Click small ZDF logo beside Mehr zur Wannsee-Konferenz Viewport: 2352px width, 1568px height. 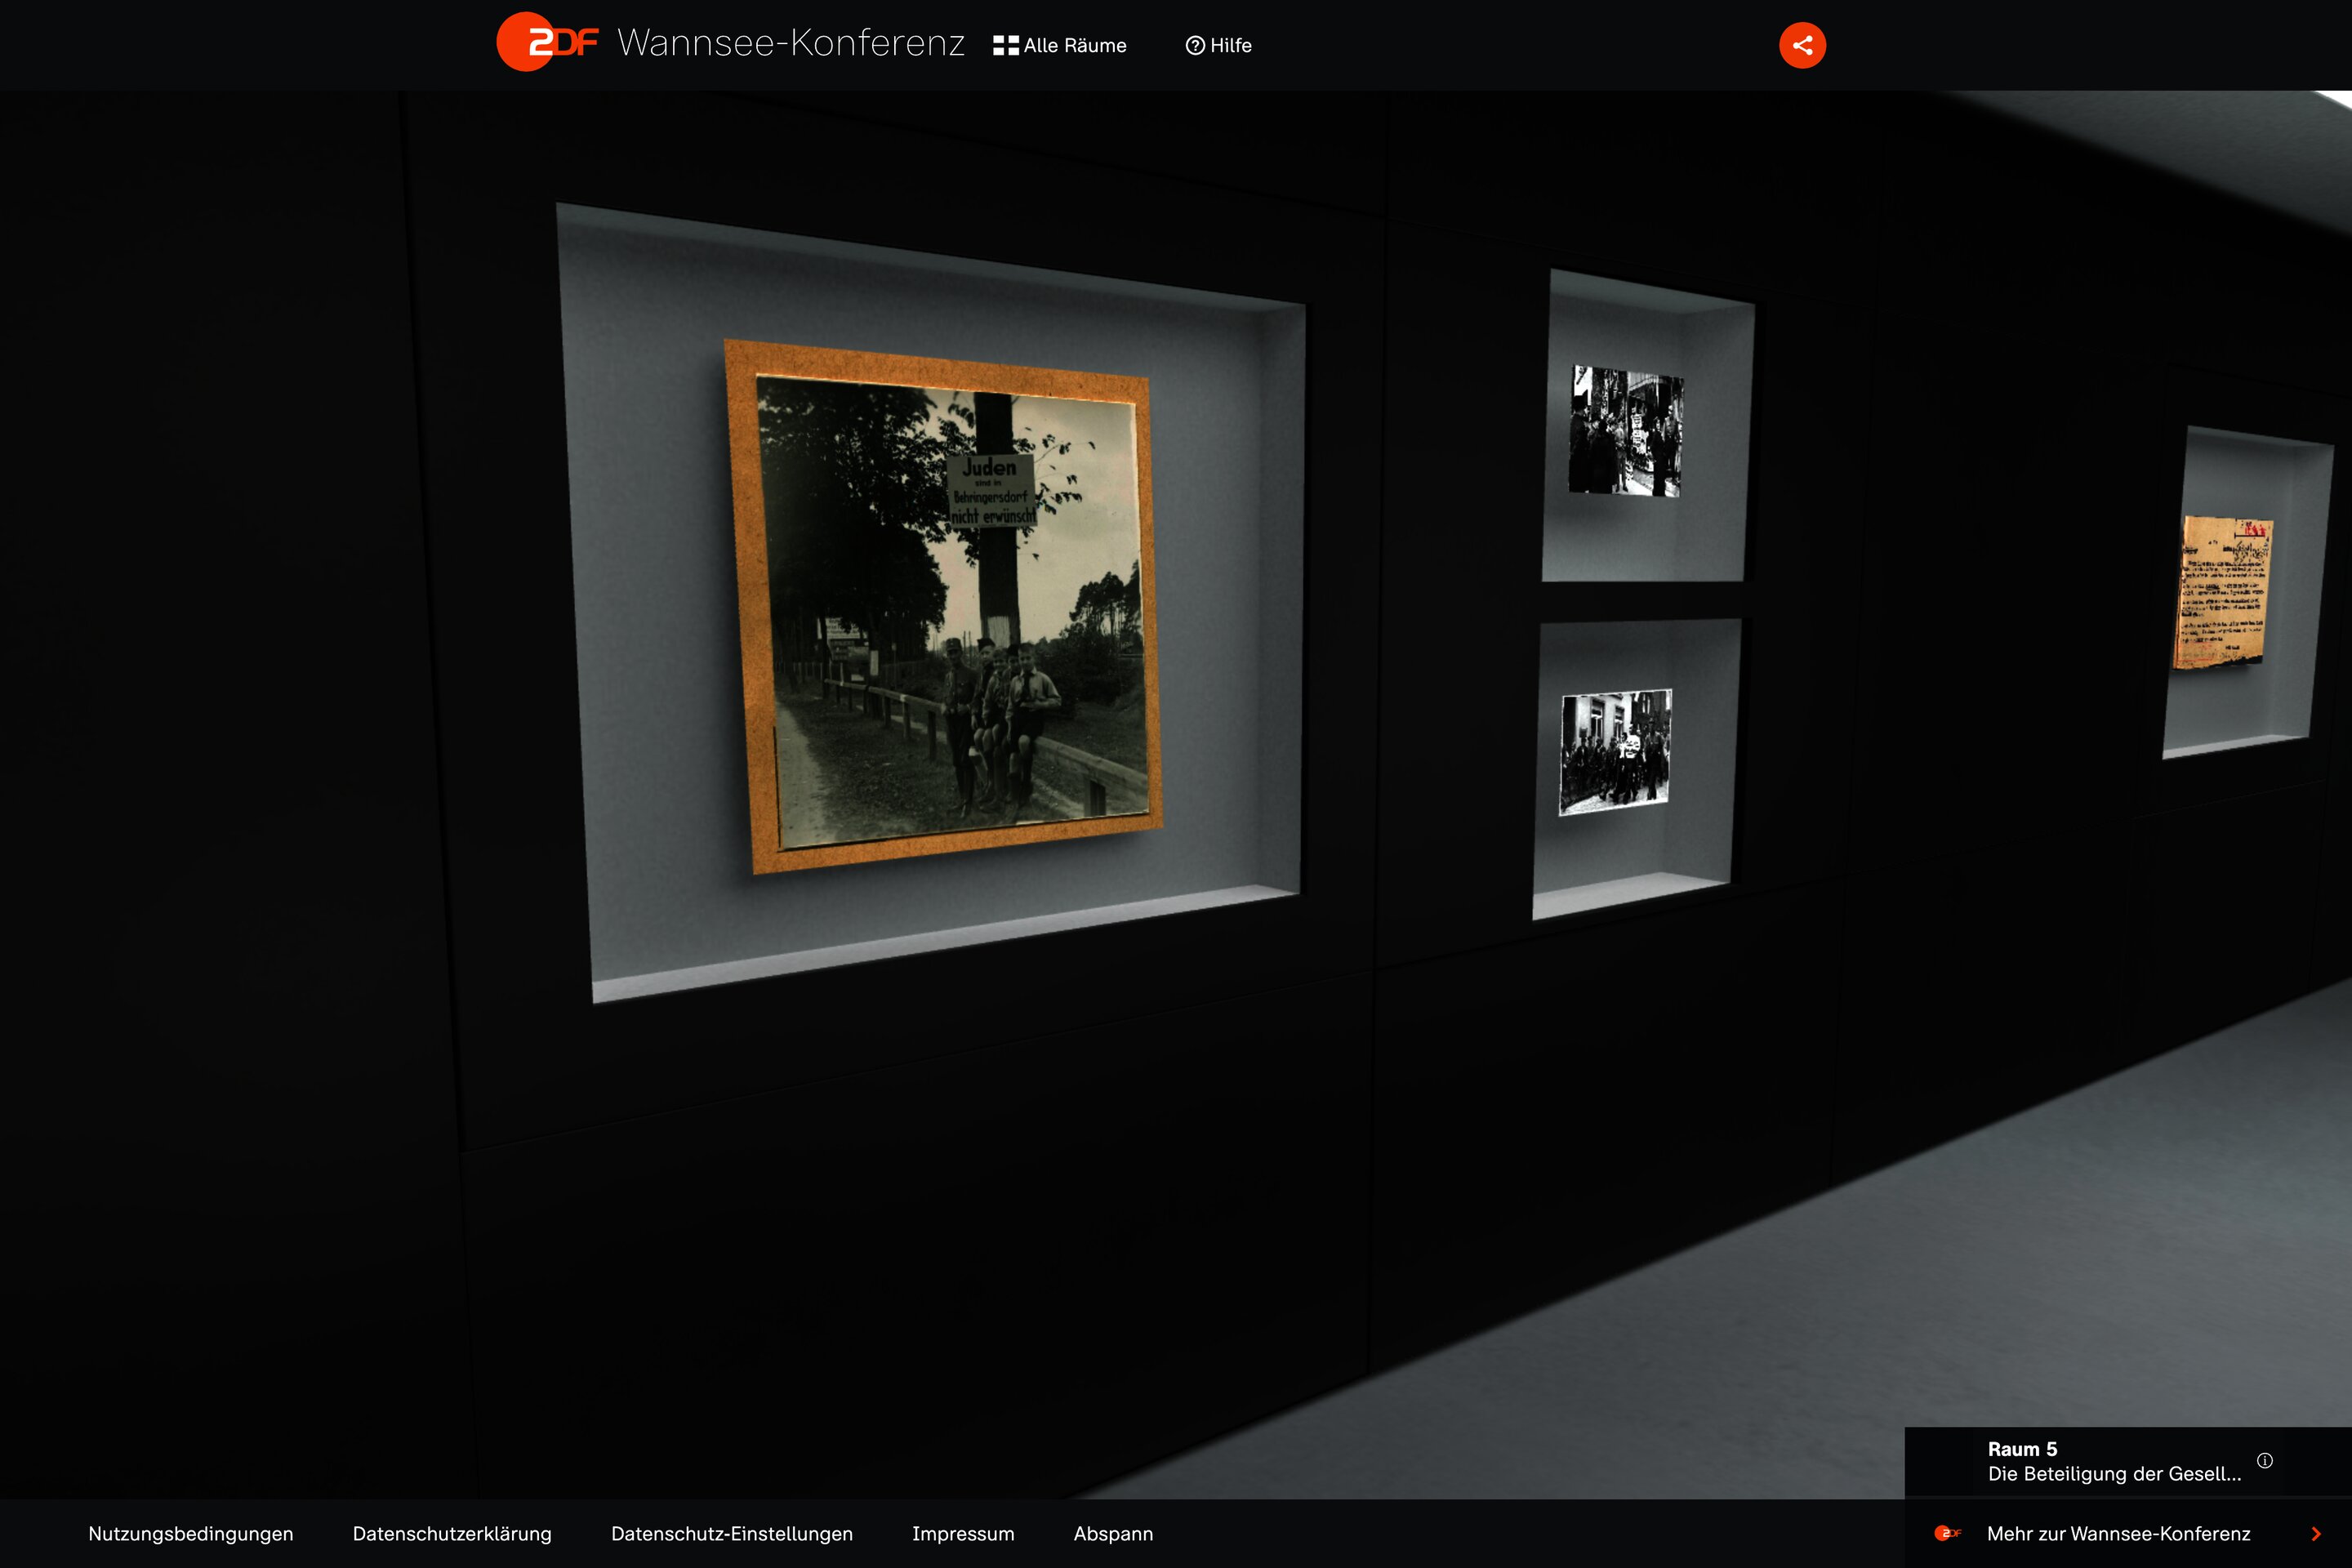tap(1947, 1533)
